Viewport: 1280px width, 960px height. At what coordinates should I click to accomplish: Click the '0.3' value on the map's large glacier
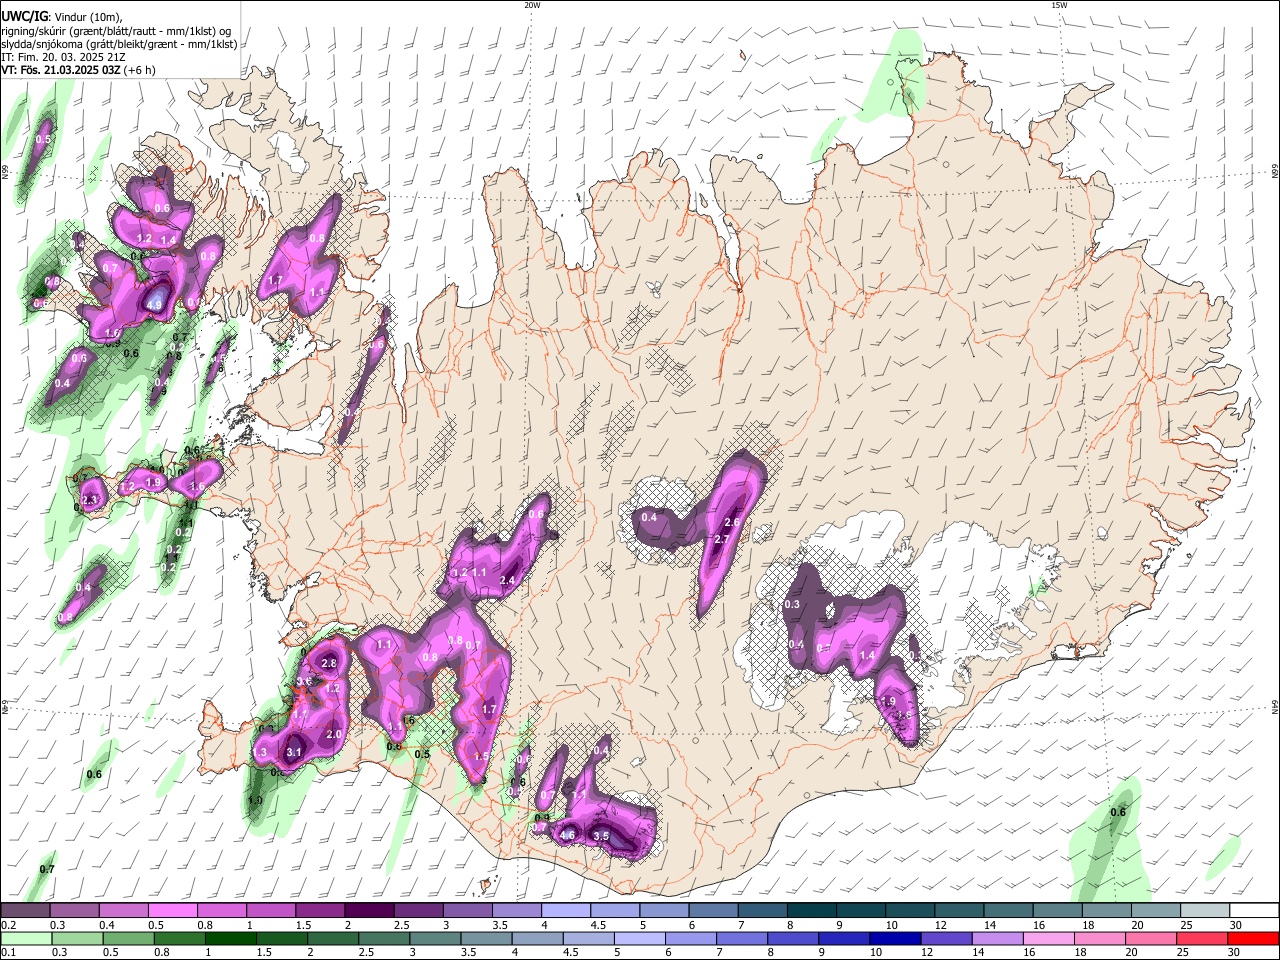click(792, 605)
